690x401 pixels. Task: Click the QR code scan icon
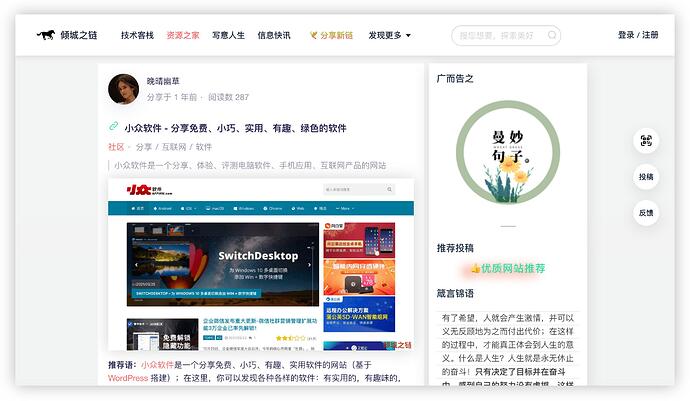646,141
